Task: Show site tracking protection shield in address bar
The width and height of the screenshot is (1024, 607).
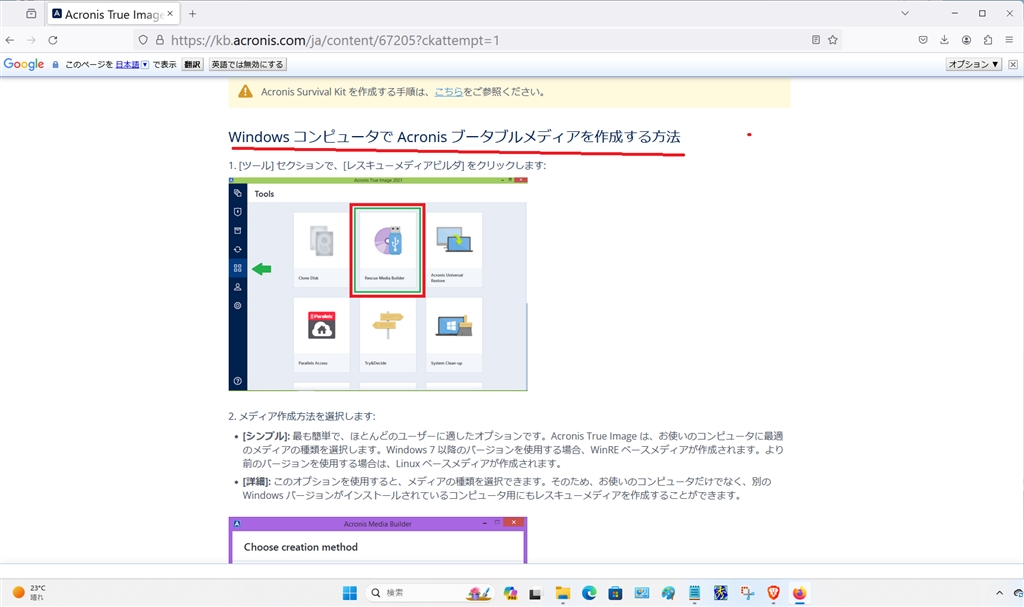Action: [143, 40]
